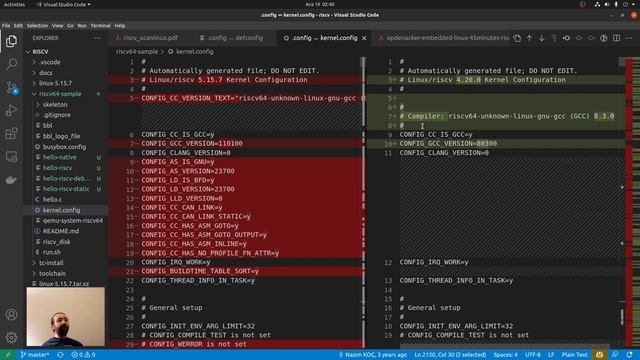Viewport: 640px width, 360px height.
Task: Click the Synchronize Changes status icon
Action: coord(60,355)
